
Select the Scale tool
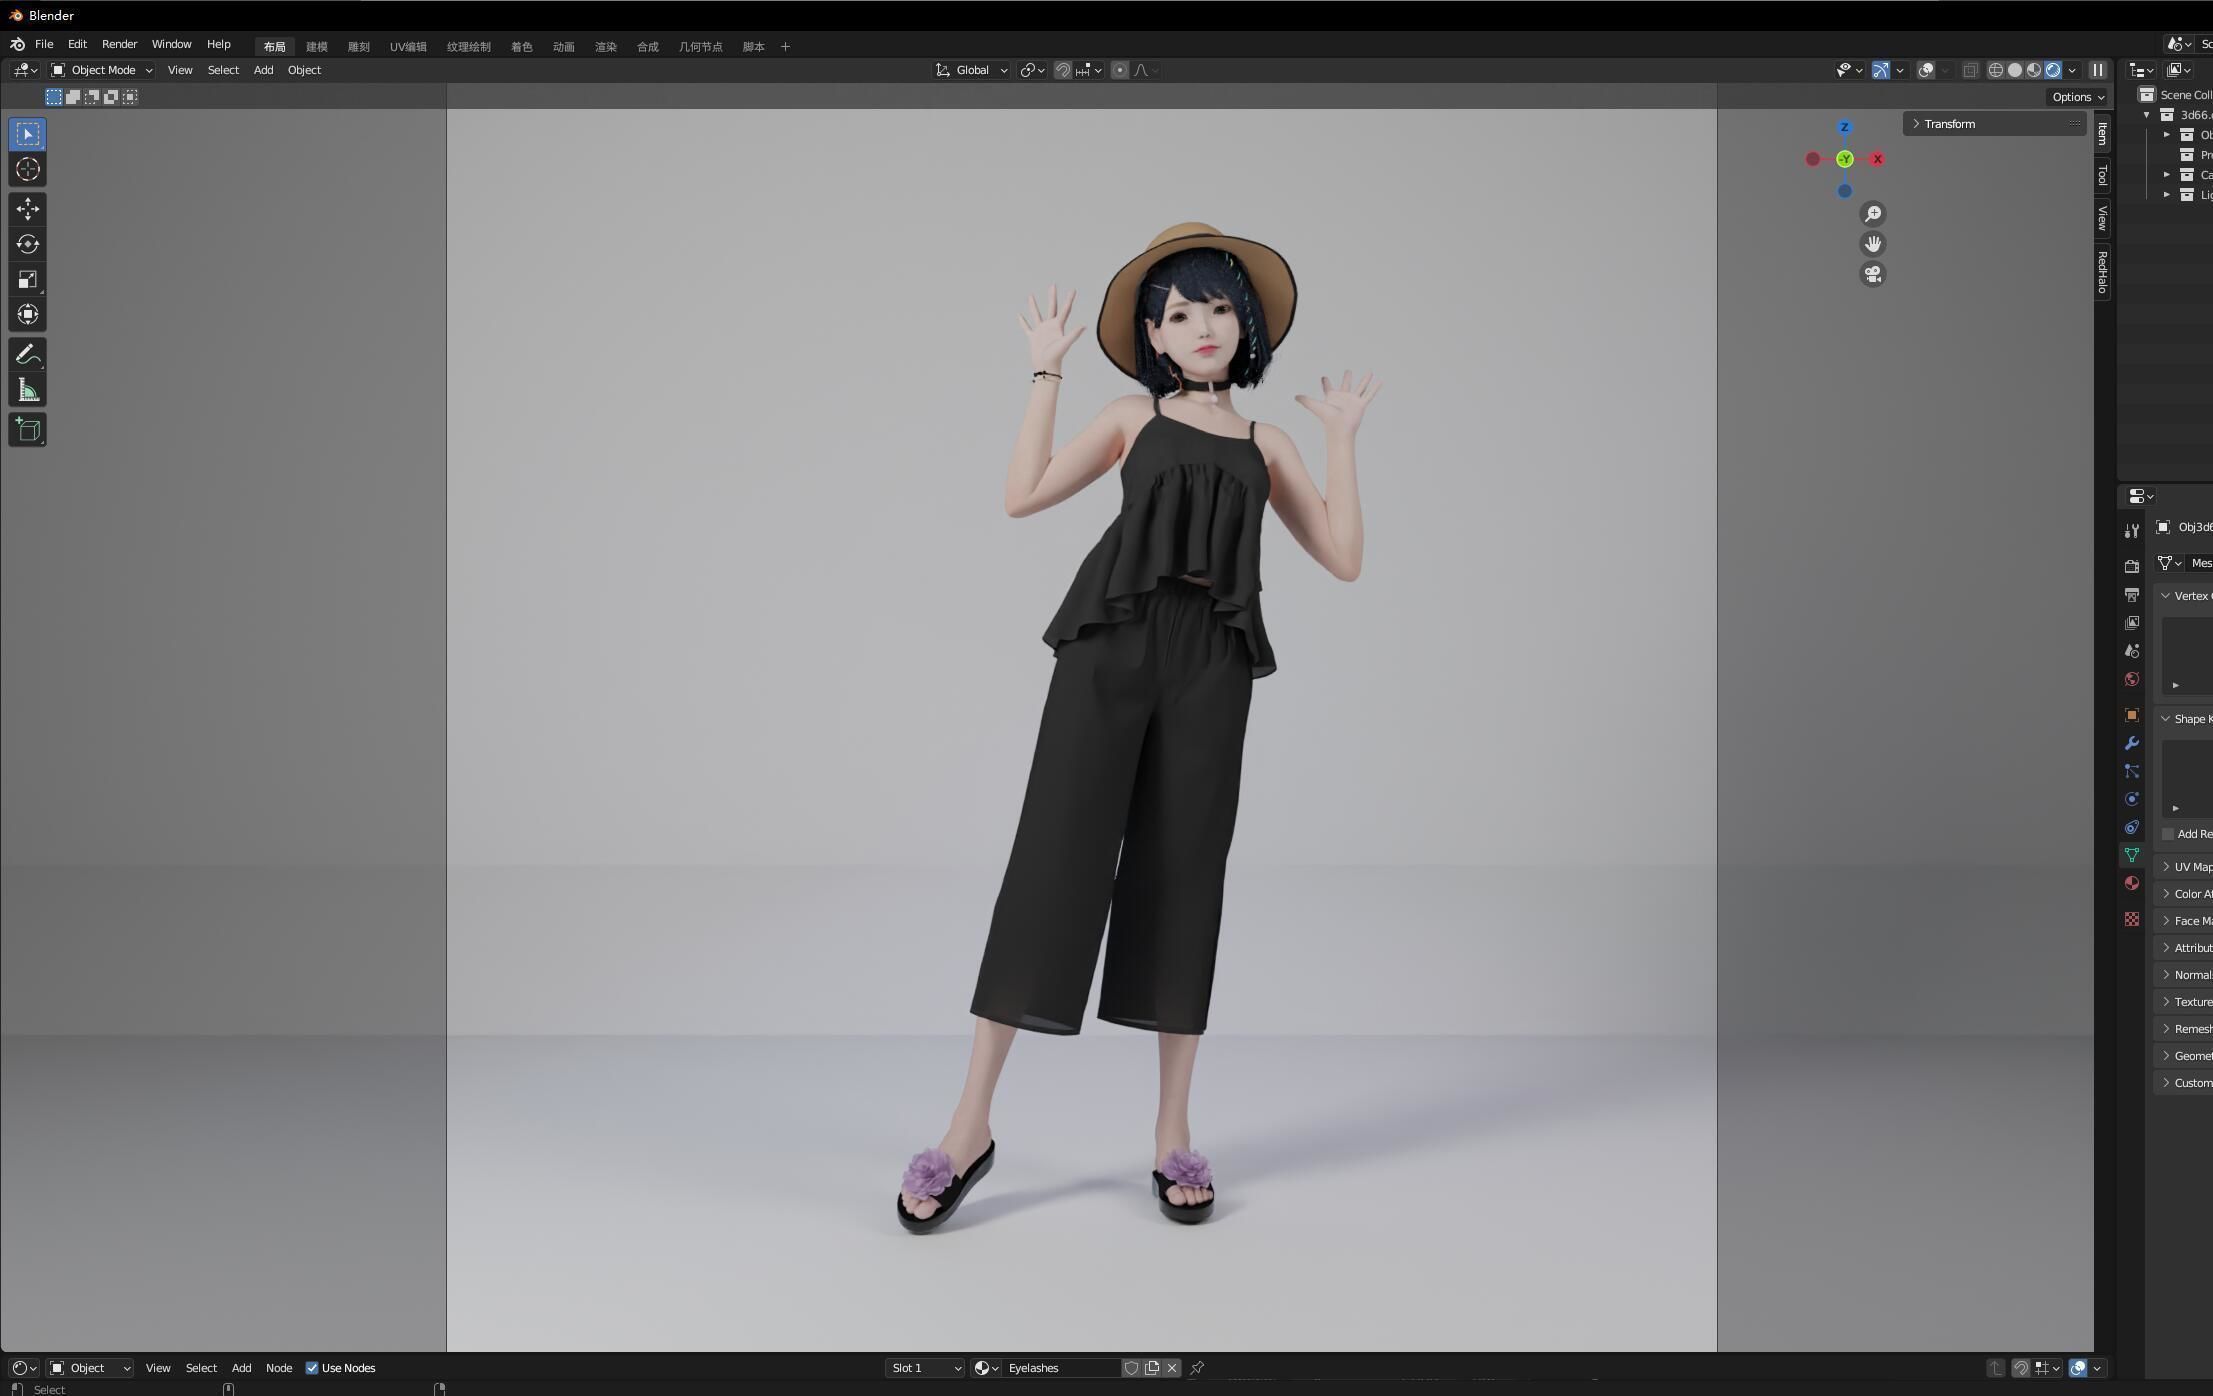pyautogui.click(x=28, y=279)
